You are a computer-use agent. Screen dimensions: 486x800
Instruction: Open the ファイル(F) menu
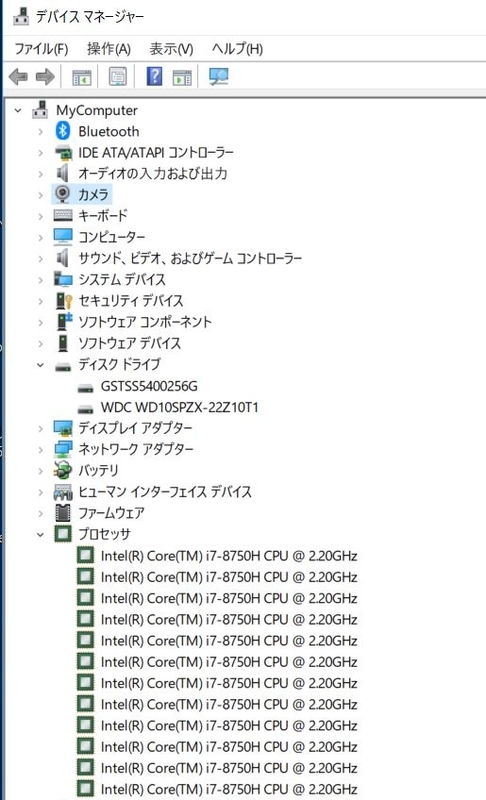(41, 49)
